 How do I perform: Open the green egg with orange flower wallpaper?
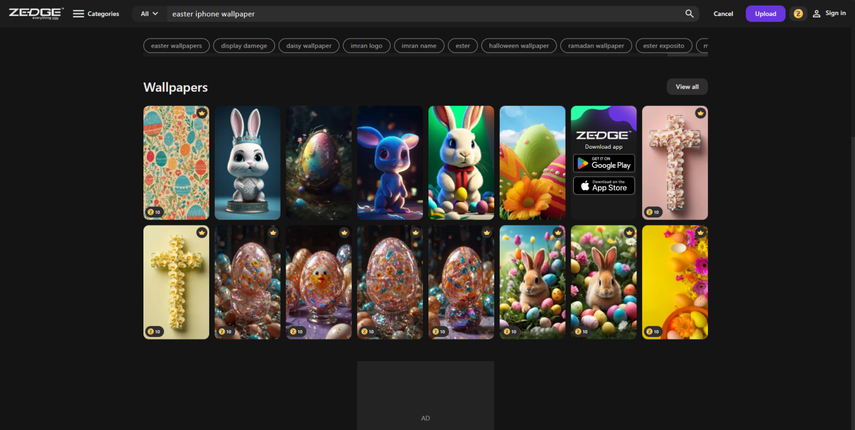click(x=532, y=162)
